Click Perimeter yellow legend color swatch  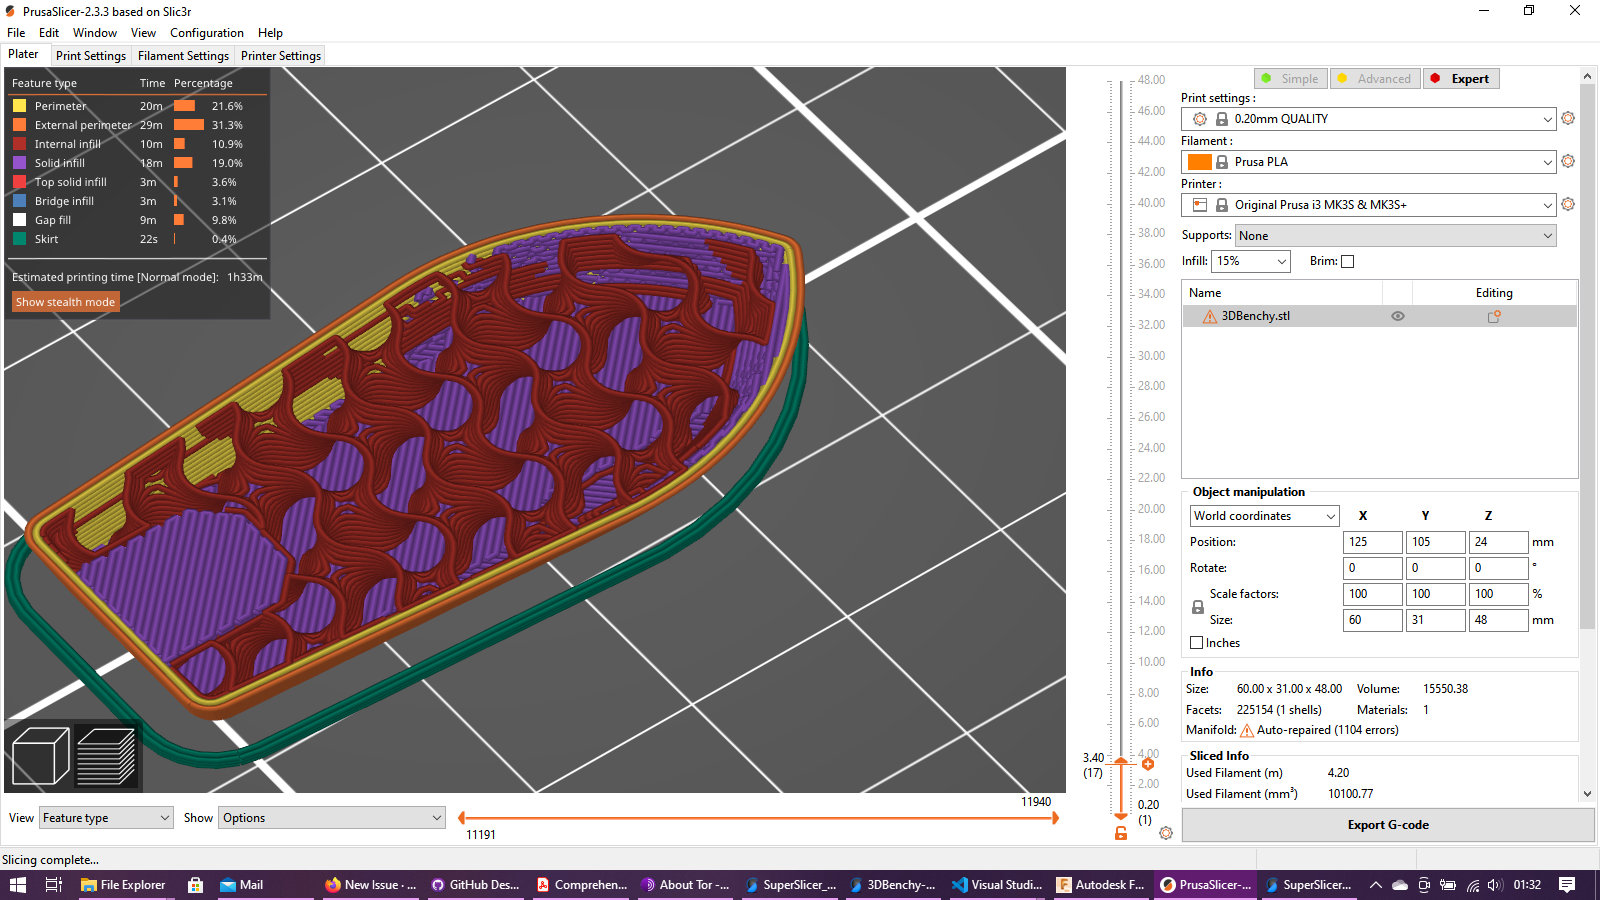[19, 106]
